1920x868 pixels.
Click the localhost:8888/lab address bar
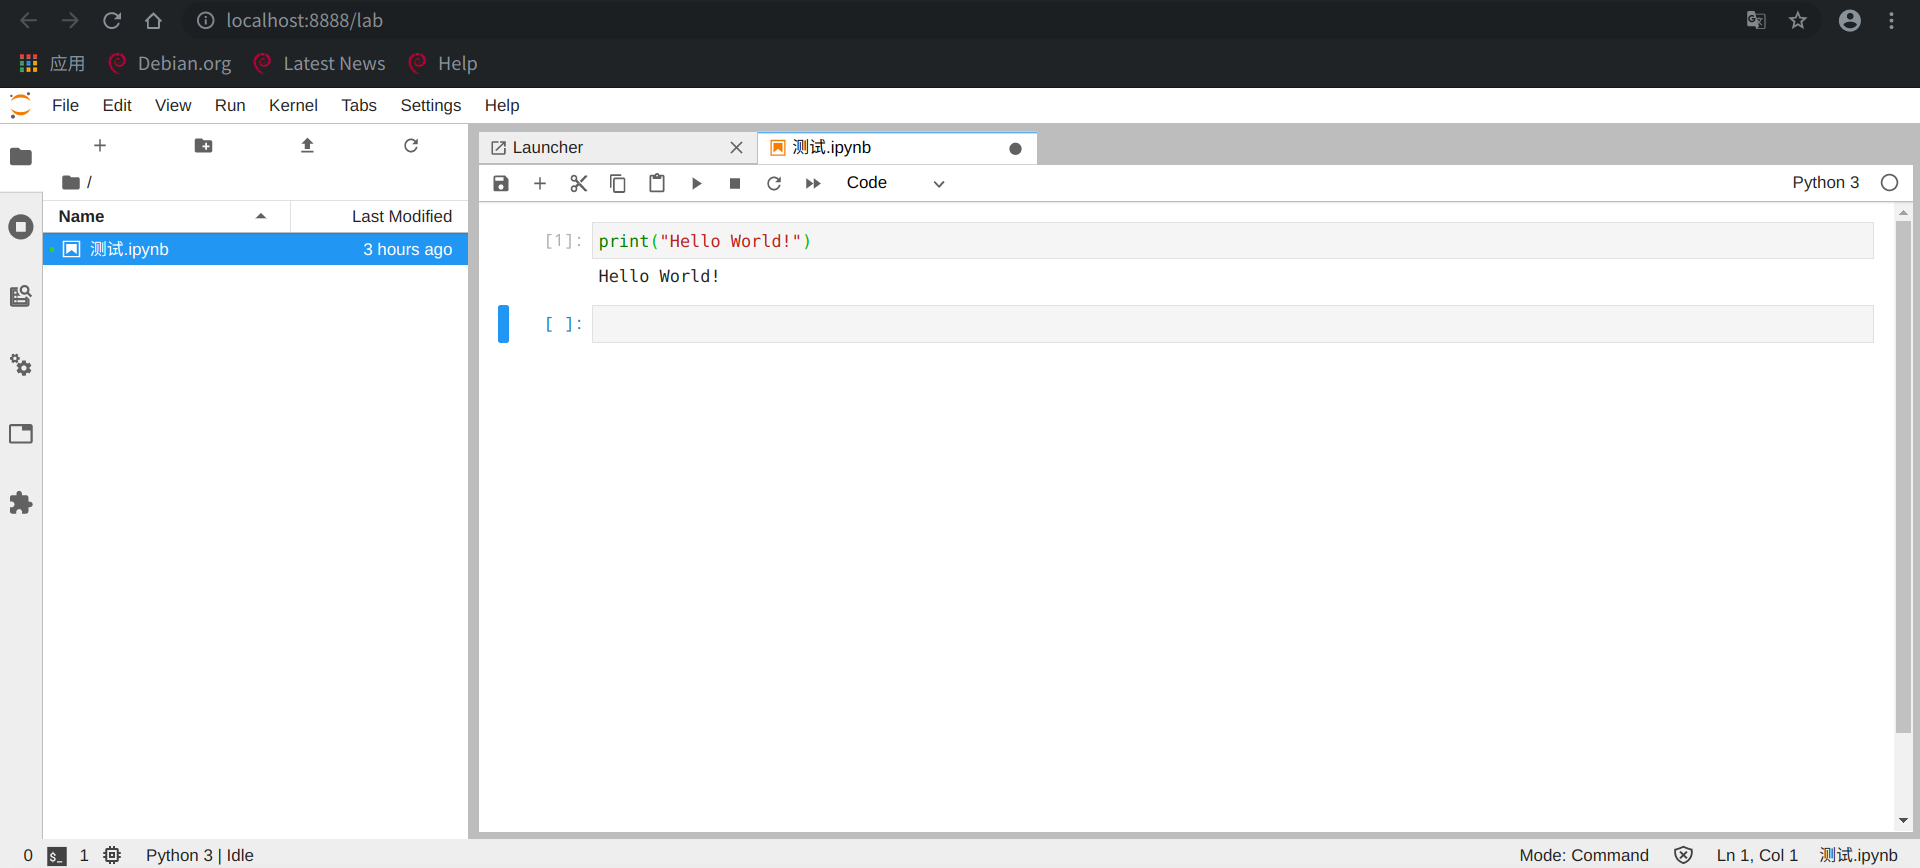pos(305,20)
